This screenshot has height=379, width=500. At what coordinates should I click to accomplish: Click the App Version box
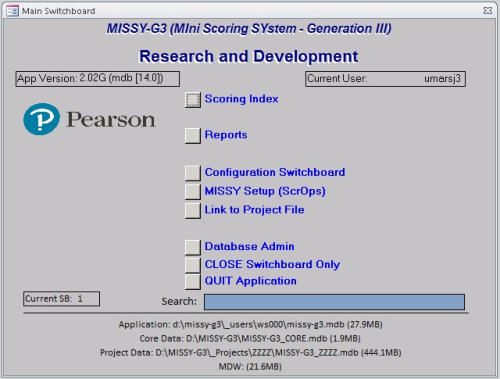click(98, 79)
